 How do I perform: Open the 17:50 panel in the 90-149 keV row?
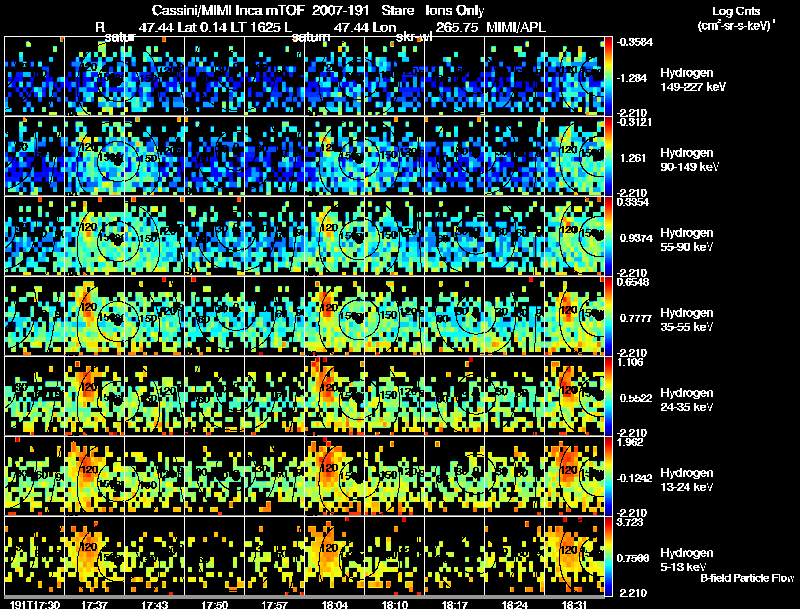214,156
